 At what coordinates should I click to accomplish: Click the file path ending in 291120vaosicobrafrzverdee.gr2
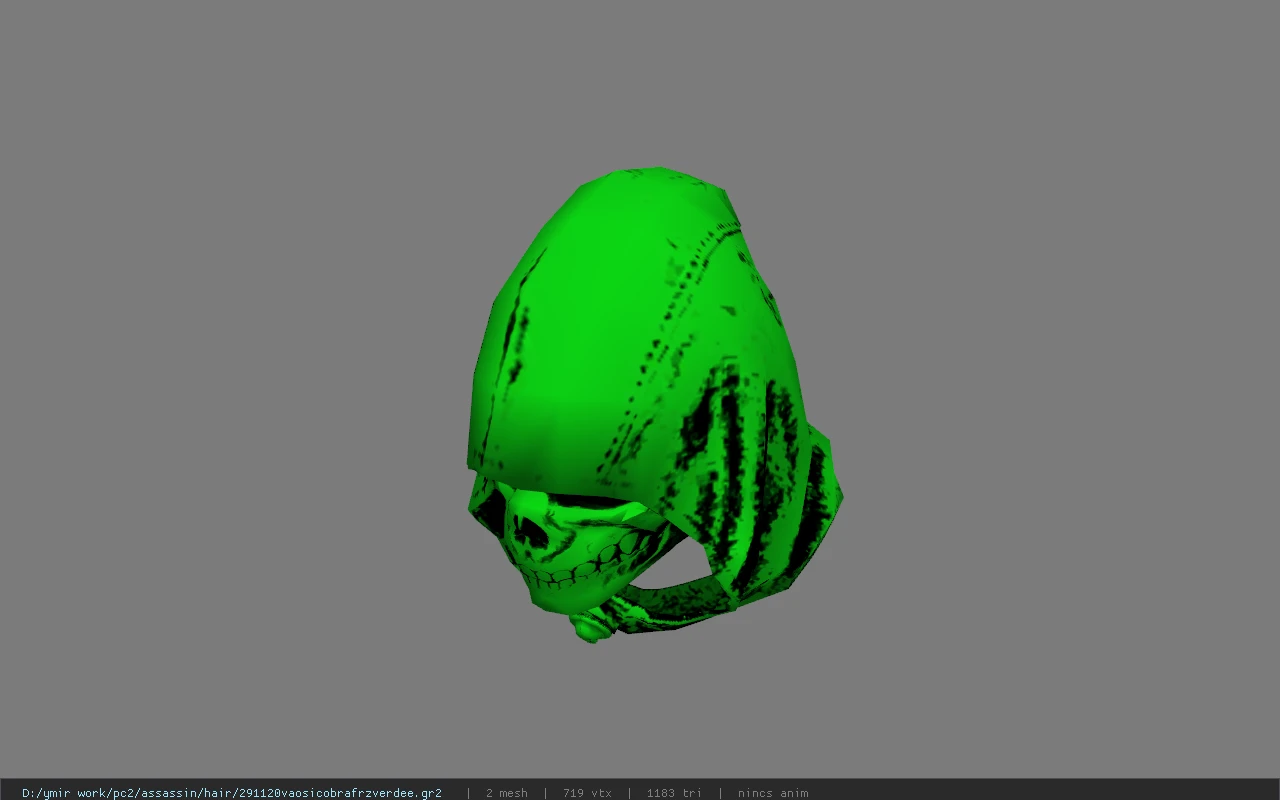(x=232, y=793)
